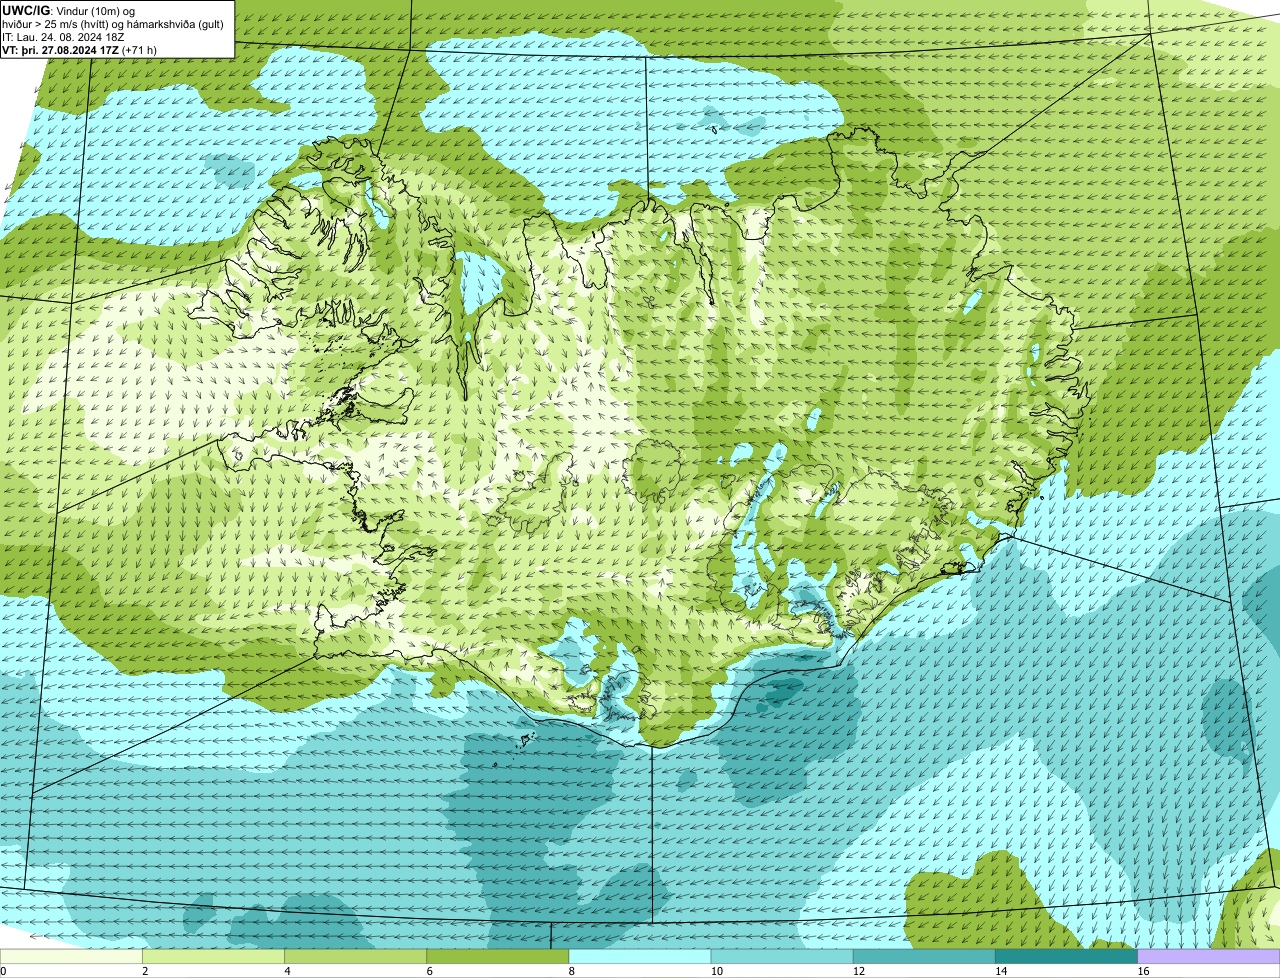Pick the 10–12 m/s light teal legend swatch
Image resolution: width=1280 pixels, height=978 pixels.
(782, 956)
